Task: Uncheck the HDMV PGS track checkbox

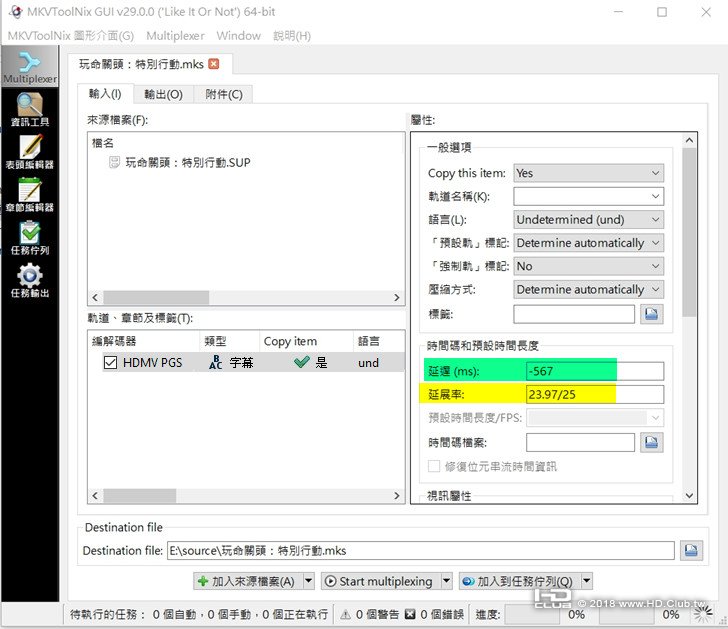Action: (x=110, y=363)
